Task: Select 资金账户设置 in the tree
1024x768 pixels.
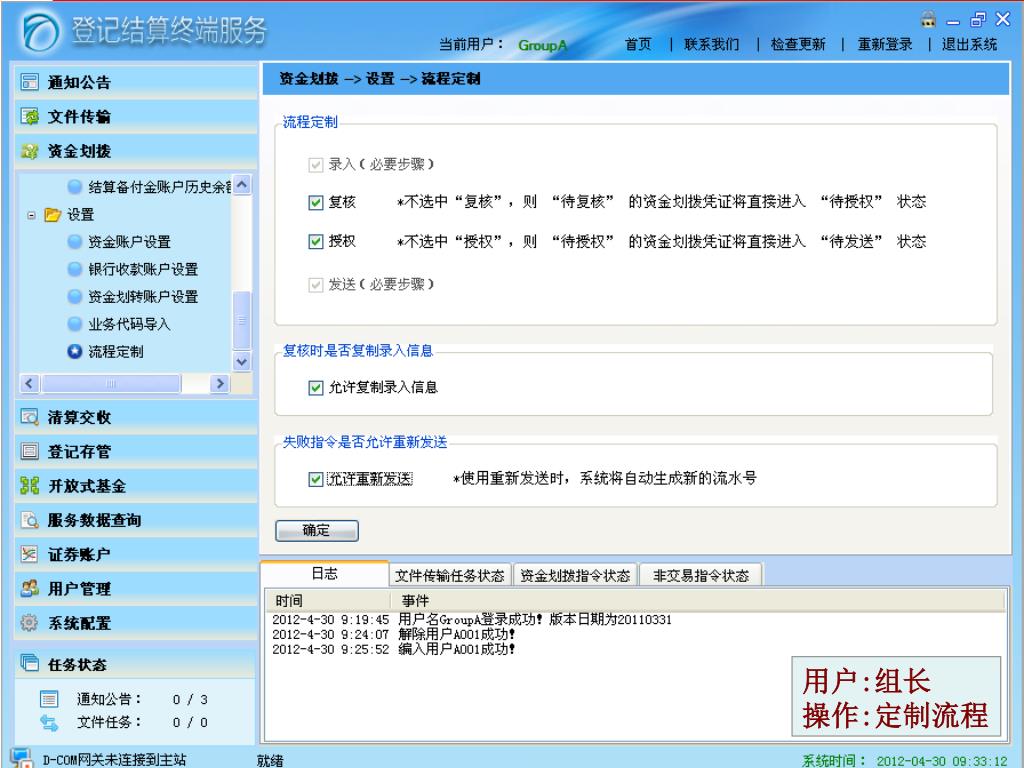Action: (x=129, y=242)
